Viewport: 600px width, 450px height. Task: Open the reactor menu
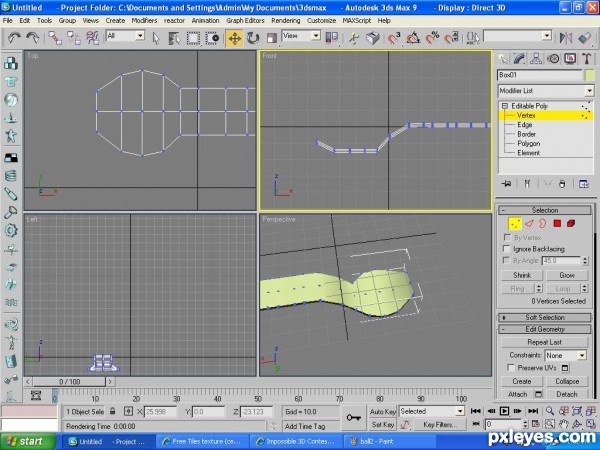point(174,21)
